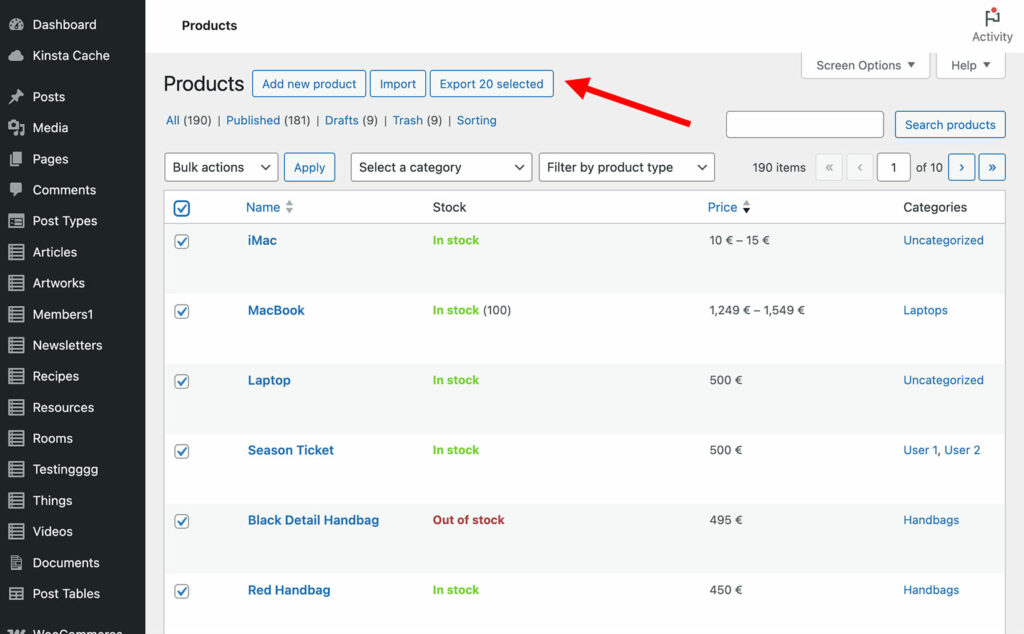Image resolution: width=1024 pixels, height=634 pixels.
Task: Go to next page of products
Action: click(x=961, y=167)
